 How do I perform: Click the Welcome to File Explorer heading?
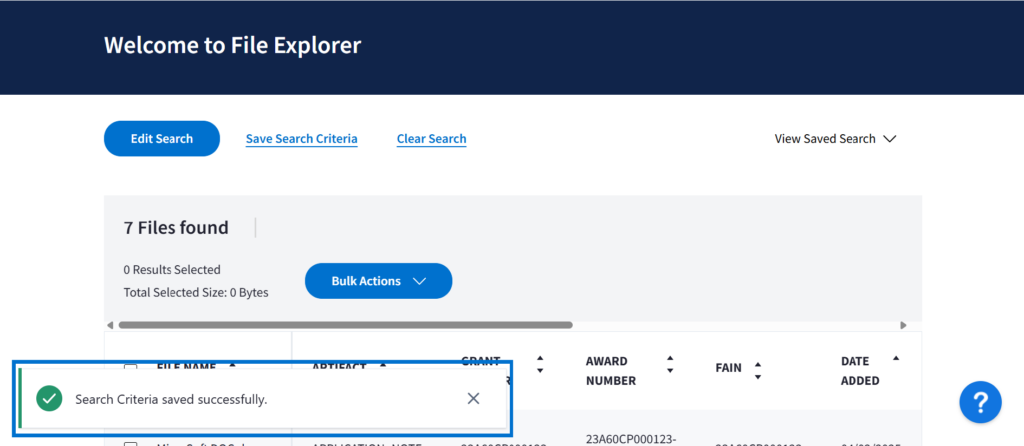pyautogui.click(x=232, y=45)
